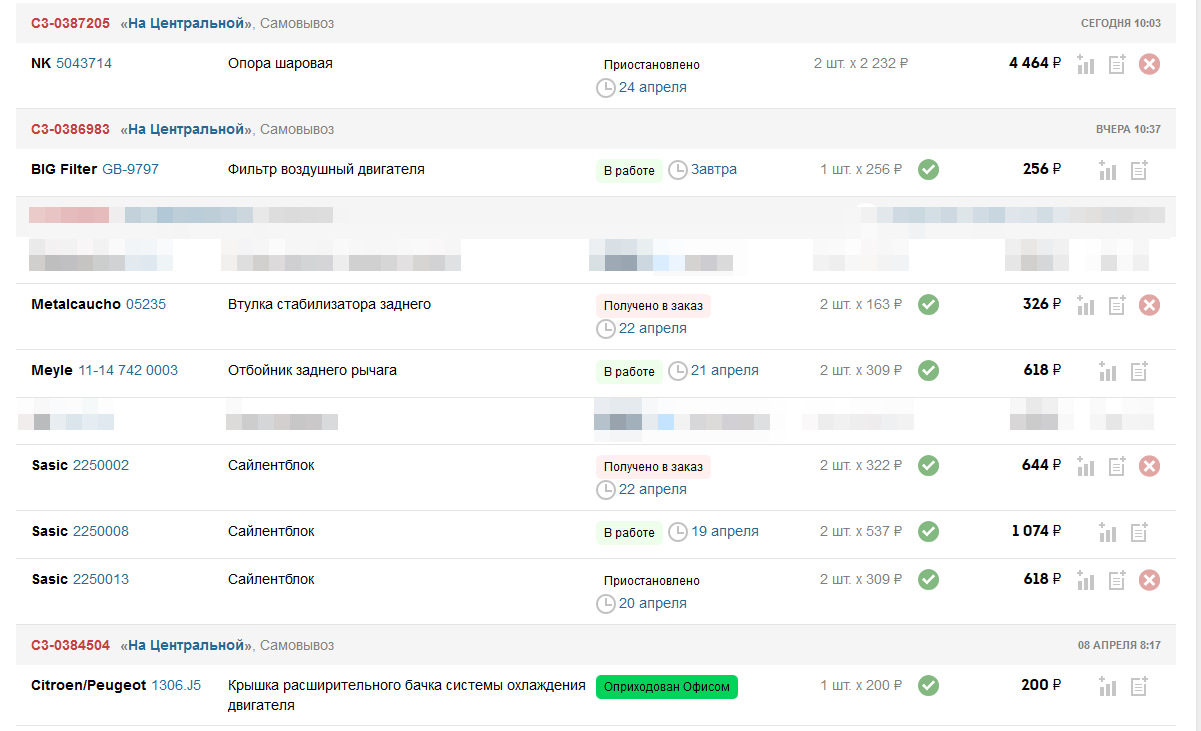The height and width of the screenshot is (731, 1201).
Task: Click the 21 апреля delivery date
Action: click(725, 371)
